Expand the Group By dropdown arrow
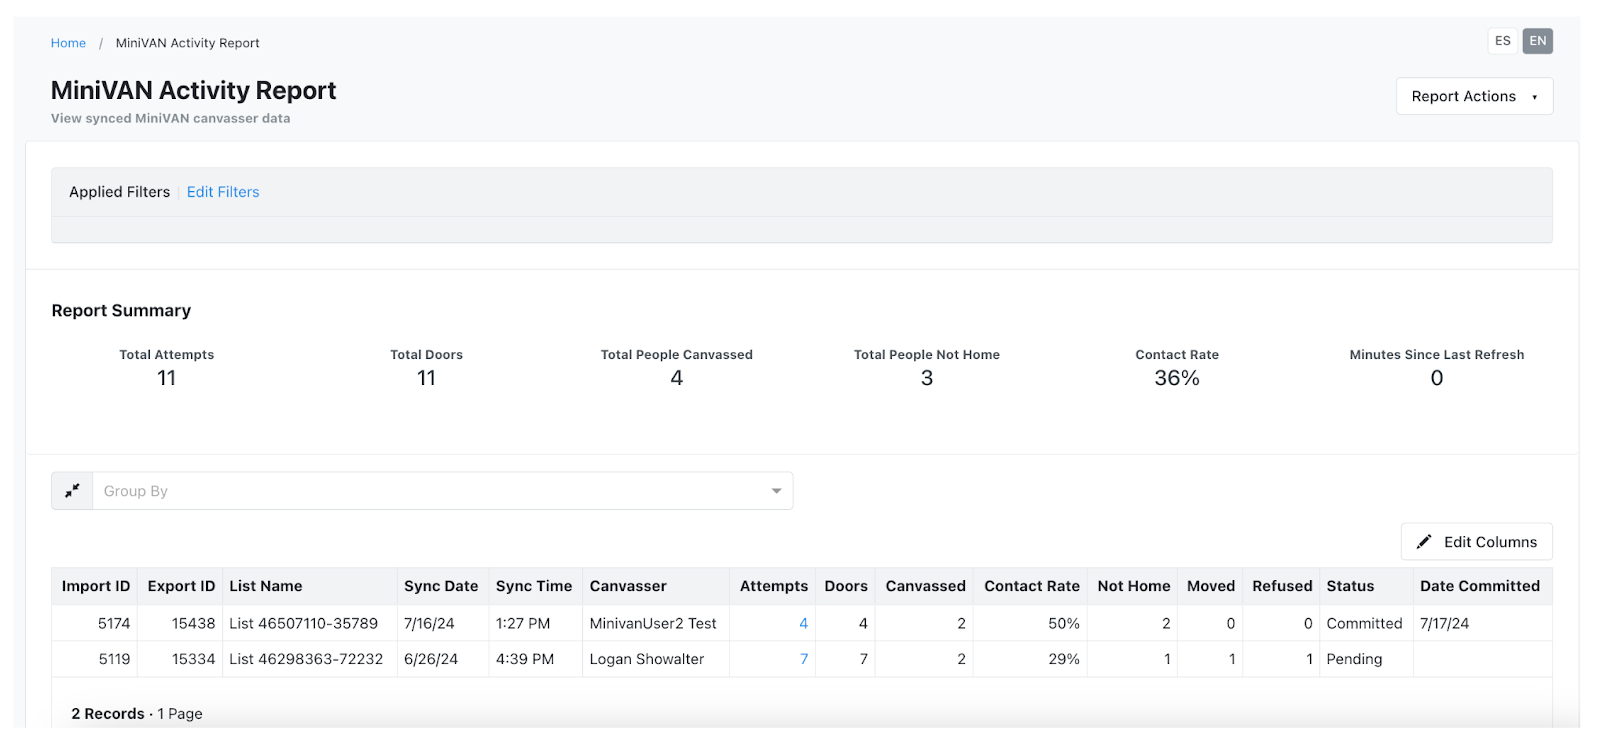This screenshot has height=745, width=1600. tap(776, 491)
